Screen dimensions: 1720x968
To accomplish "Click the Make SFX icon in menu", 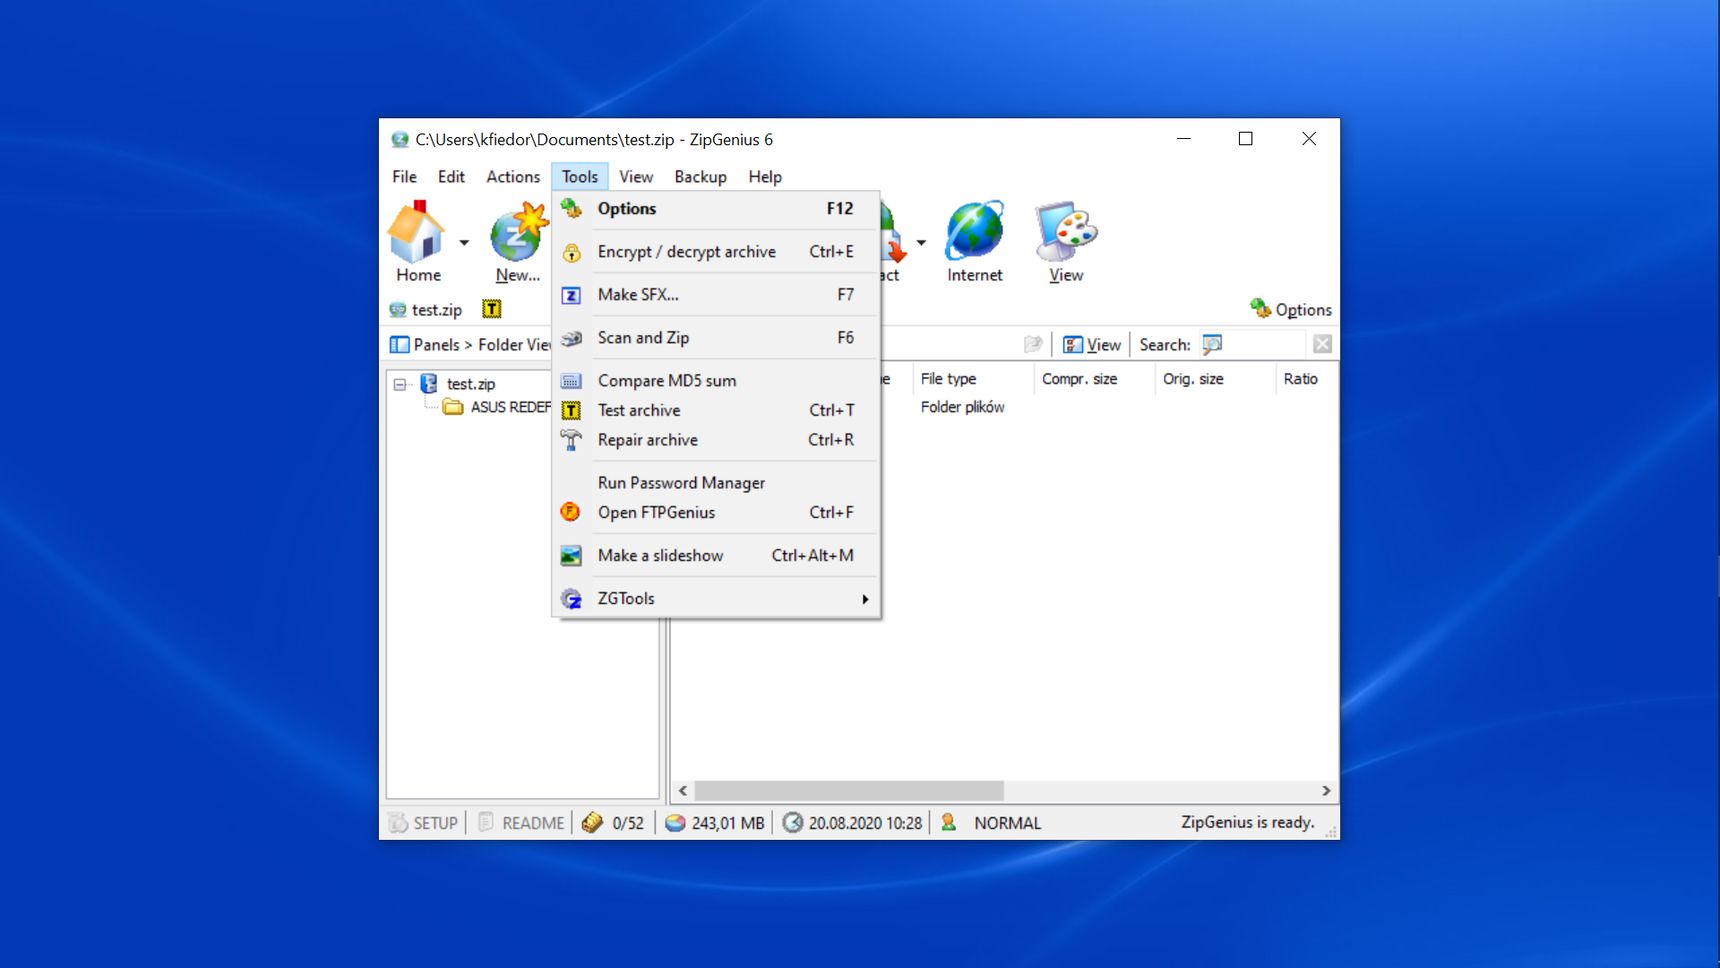I will tap(571, 295).
